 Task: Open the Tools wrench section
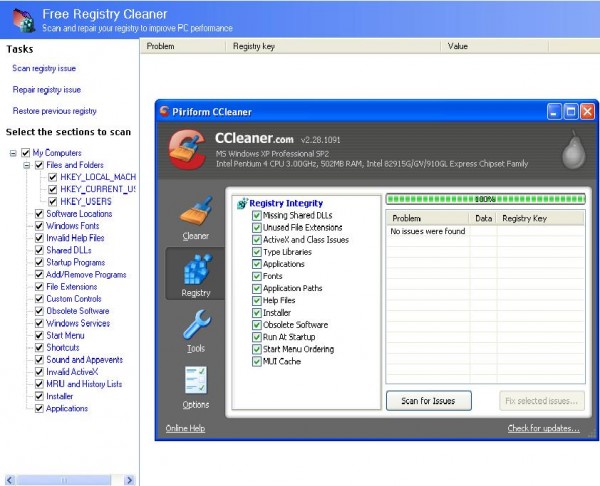click(x=196, y=331)
